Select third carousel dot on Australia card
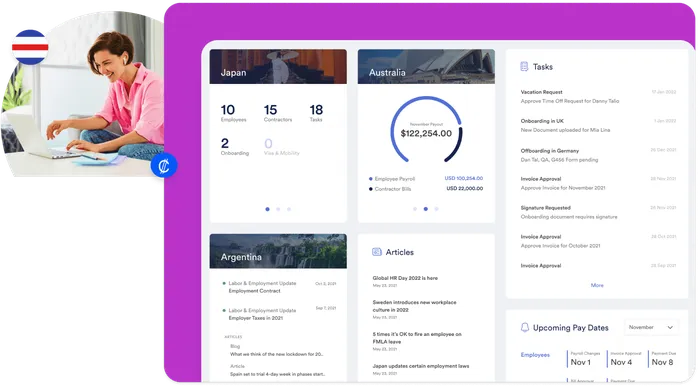 coord(437,209)
